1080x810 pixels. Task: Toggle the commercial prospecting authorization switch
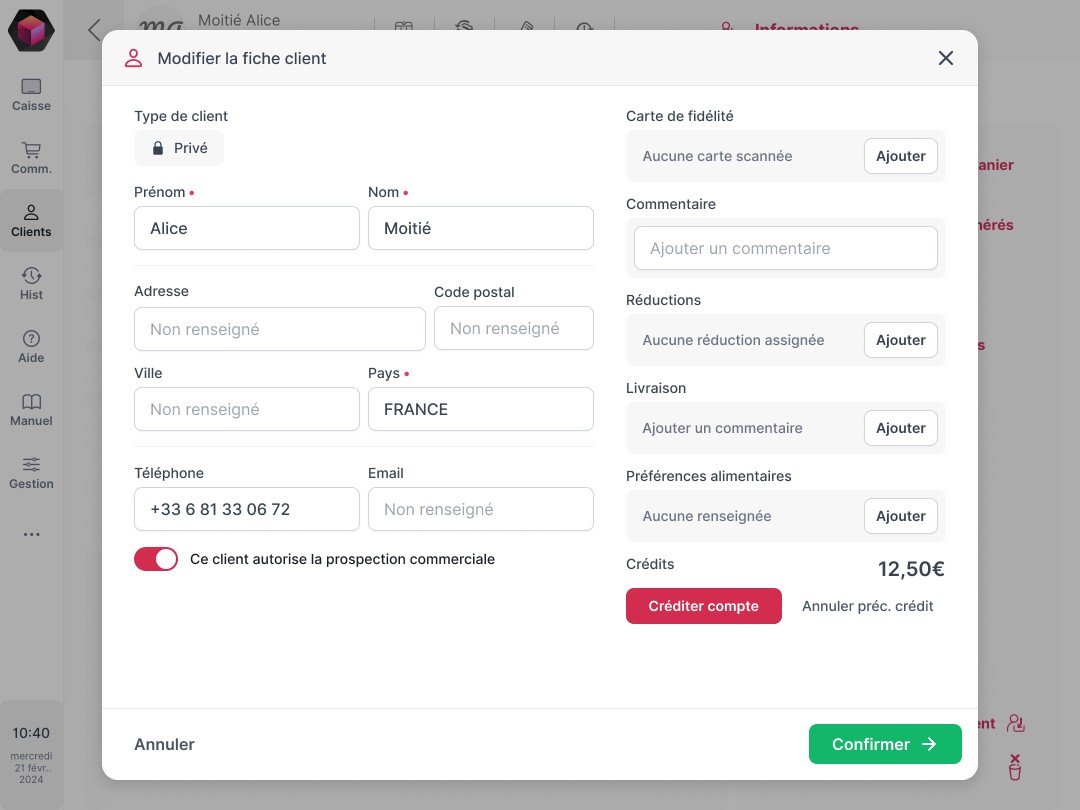click(x=156, y=559)
